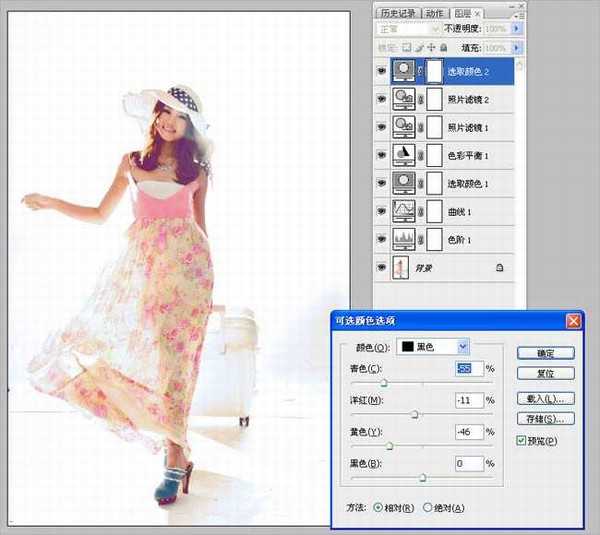Toggle the 预览 preview checkbox
The height and width of the screenshot is (535, 600).
point(521,441)
